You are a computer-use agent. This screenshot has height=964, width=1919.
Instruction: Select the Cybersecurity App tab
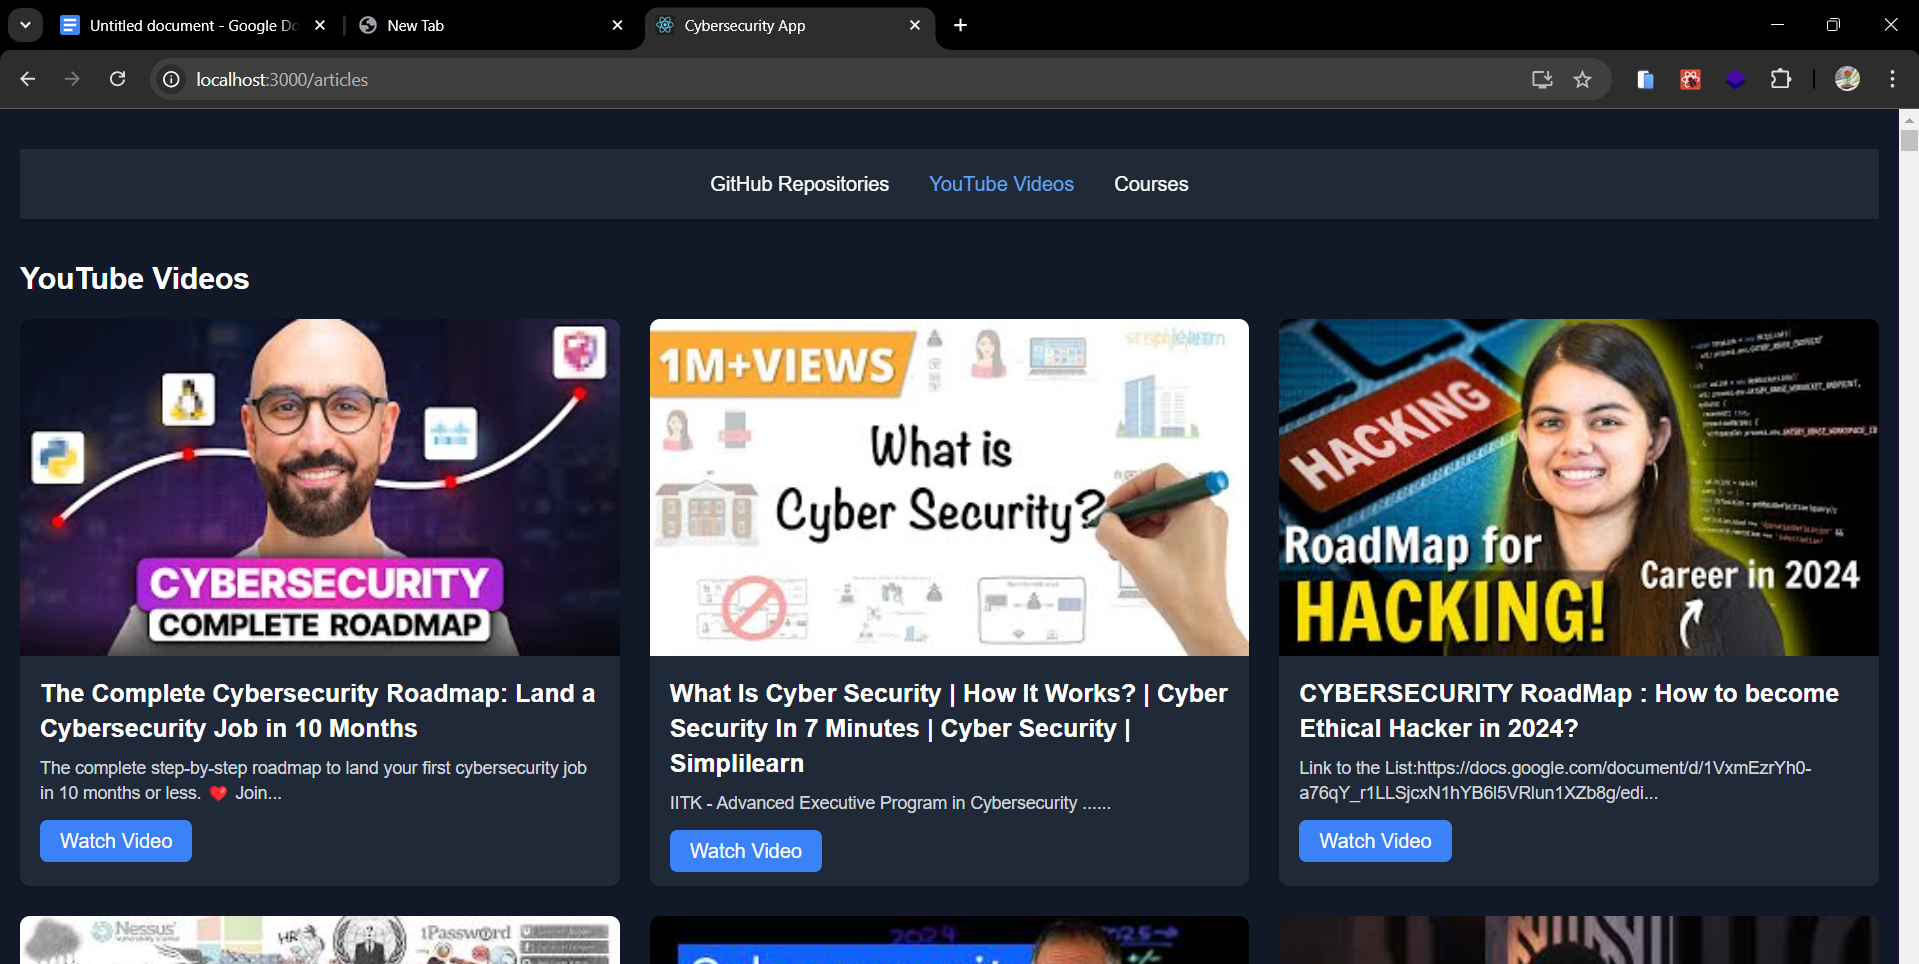[x=790, y=25]
